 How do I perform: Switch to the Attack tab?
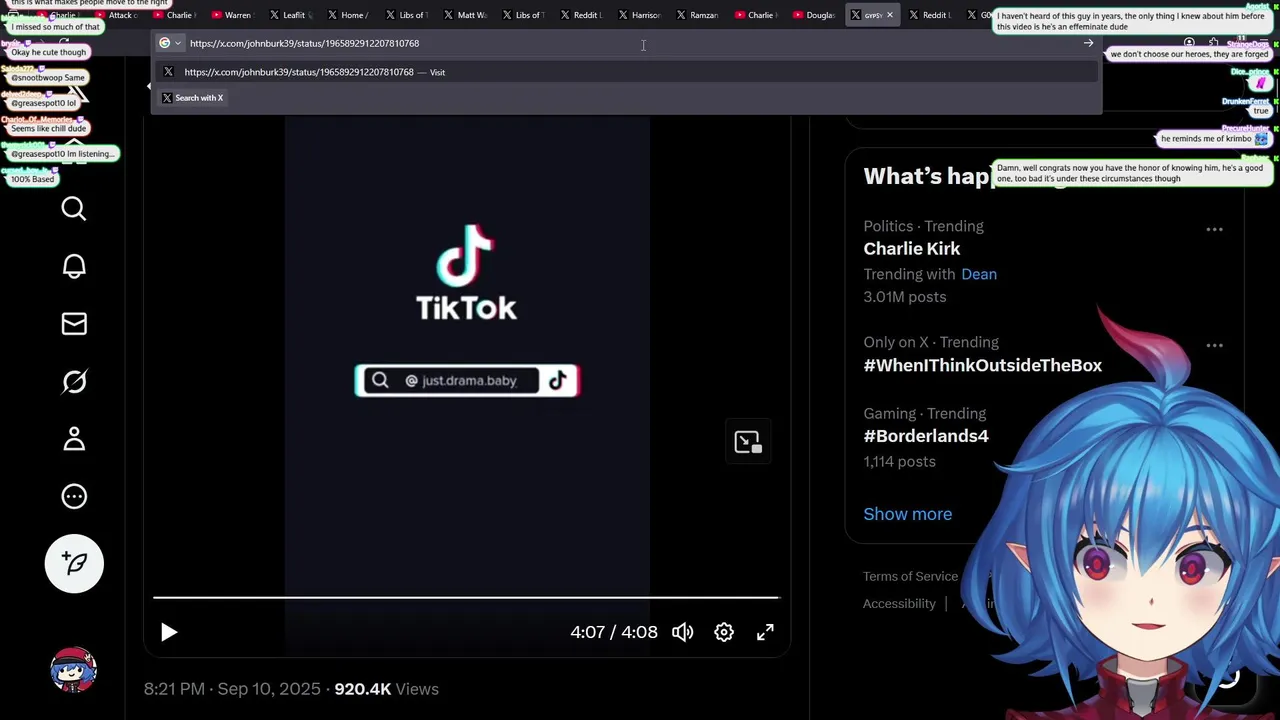point(116,15)
